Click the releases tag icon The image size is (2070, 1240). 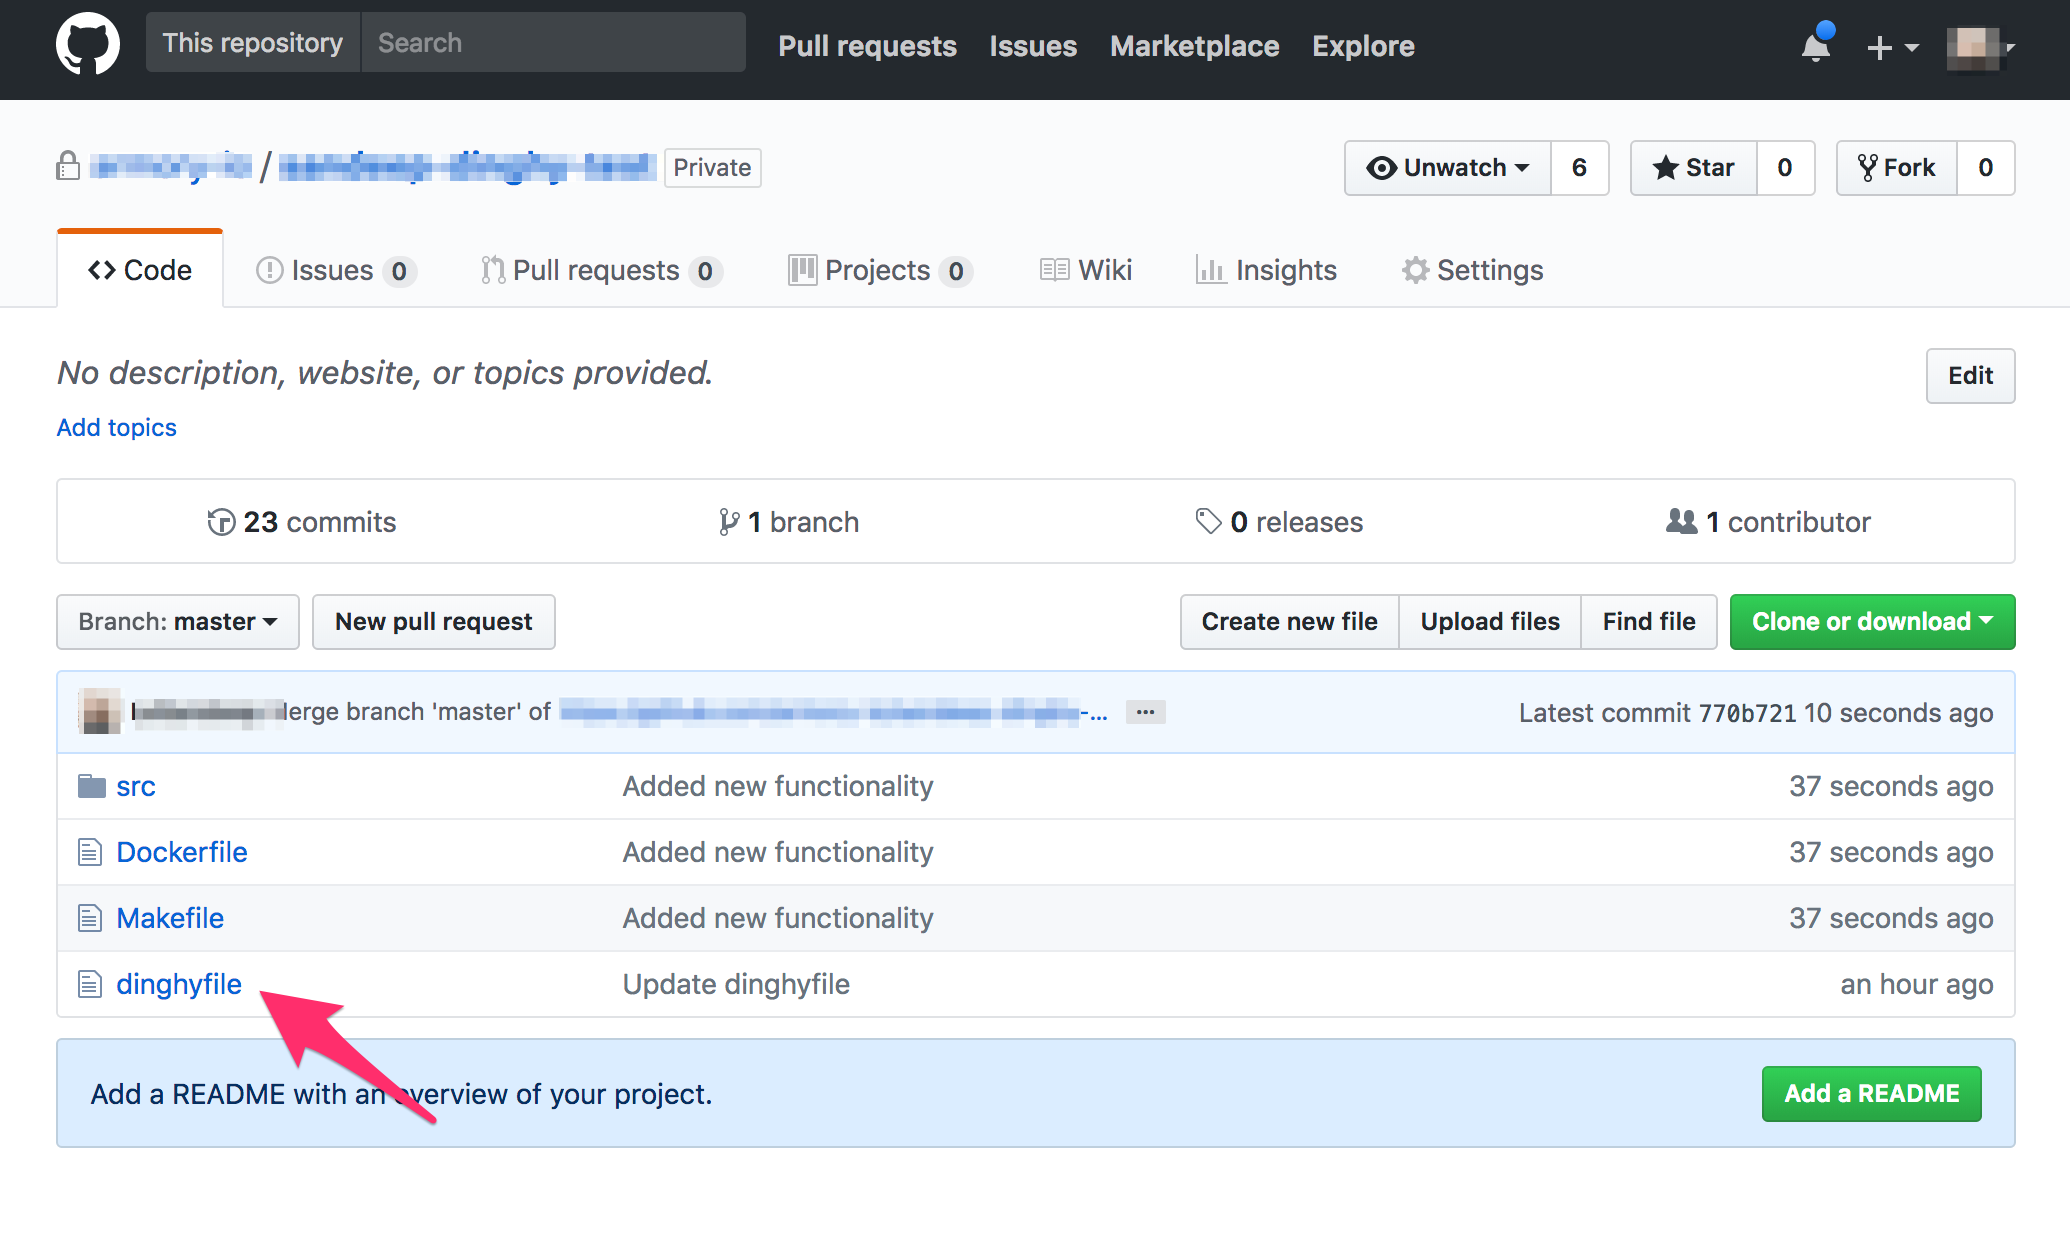point(1208,521)
